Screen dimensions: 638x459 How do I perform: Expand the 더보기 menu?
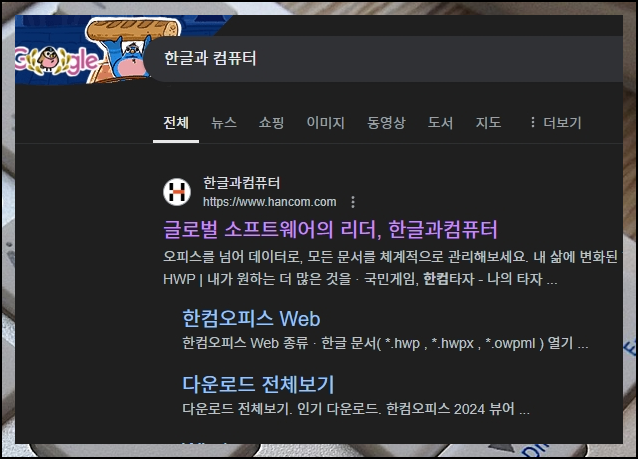(556, 122)
